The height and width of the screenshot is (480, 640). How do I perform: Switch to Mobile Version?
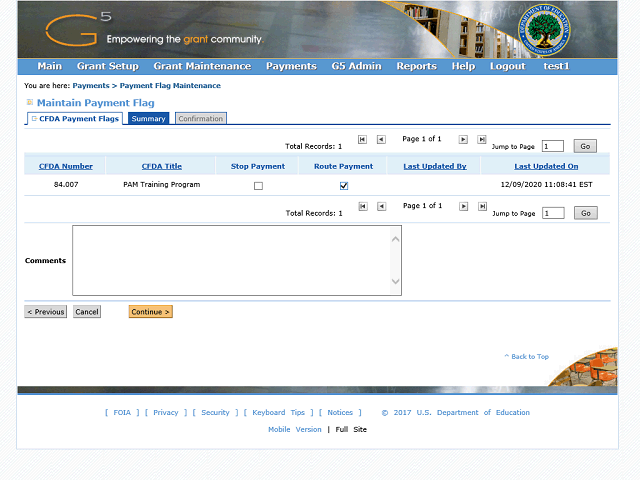[295, 430]
